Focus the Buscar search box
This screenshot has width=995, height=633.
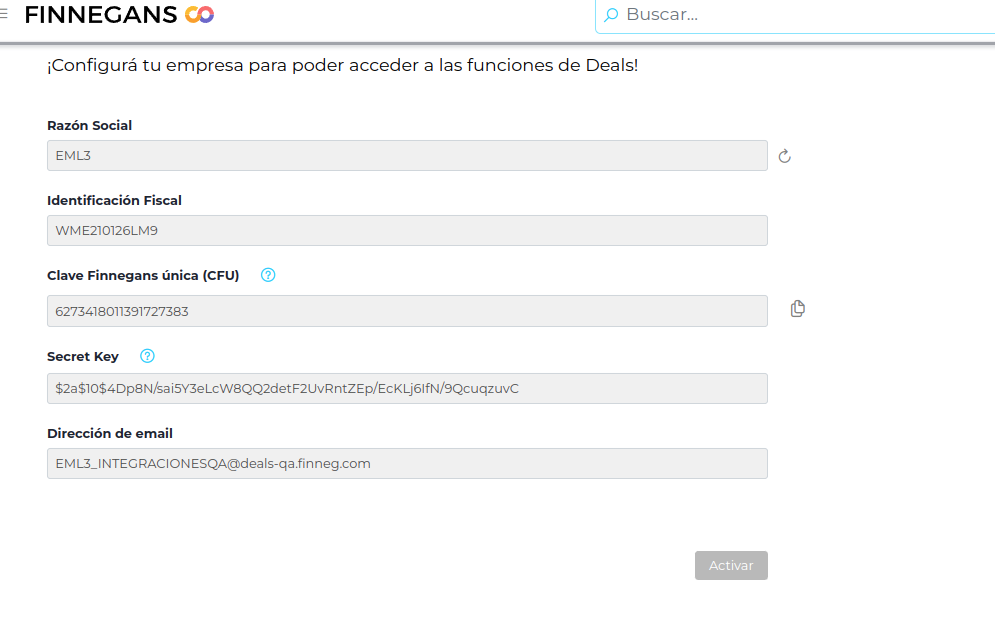pyautogui.click(x=800, y=15)
